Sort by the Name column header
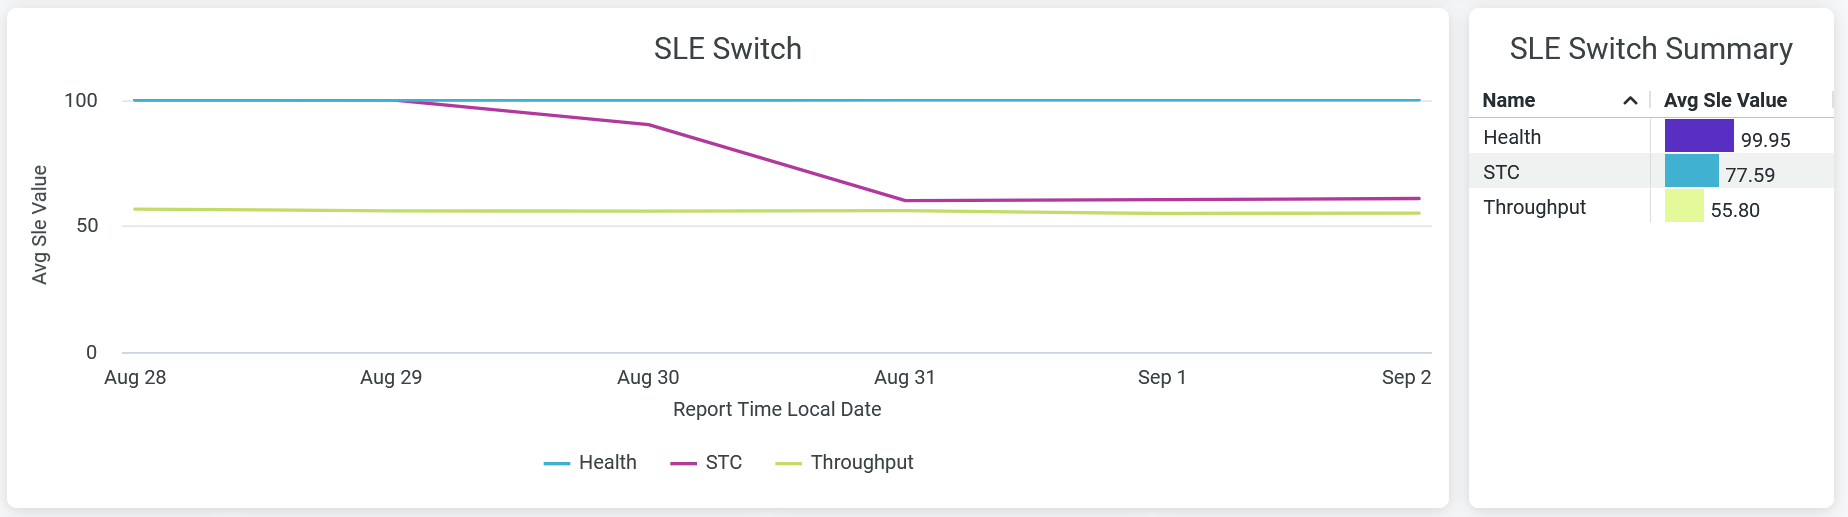Image resolution: width=1848 pixels, height=517 pixels. point(1508,100)
